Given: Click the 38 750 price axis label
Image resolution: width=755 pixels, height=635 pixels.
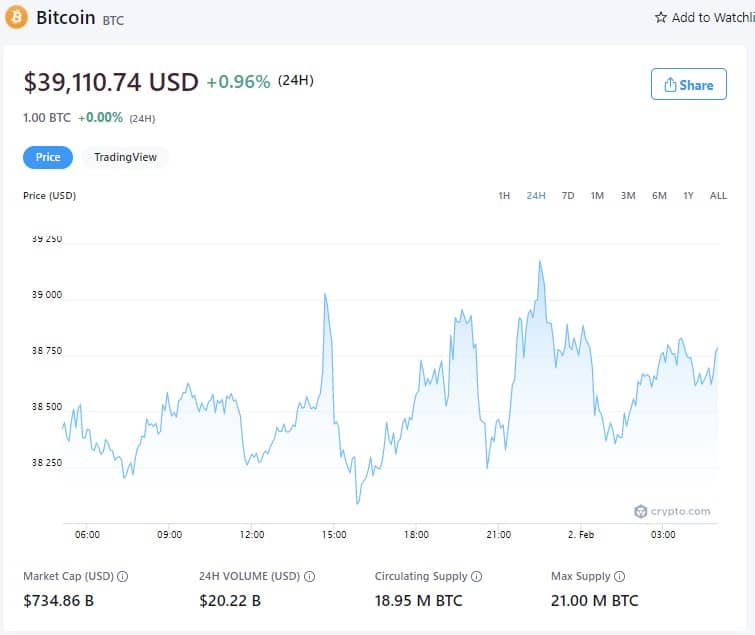Looking at the screenshot, I should click(47, 351).
